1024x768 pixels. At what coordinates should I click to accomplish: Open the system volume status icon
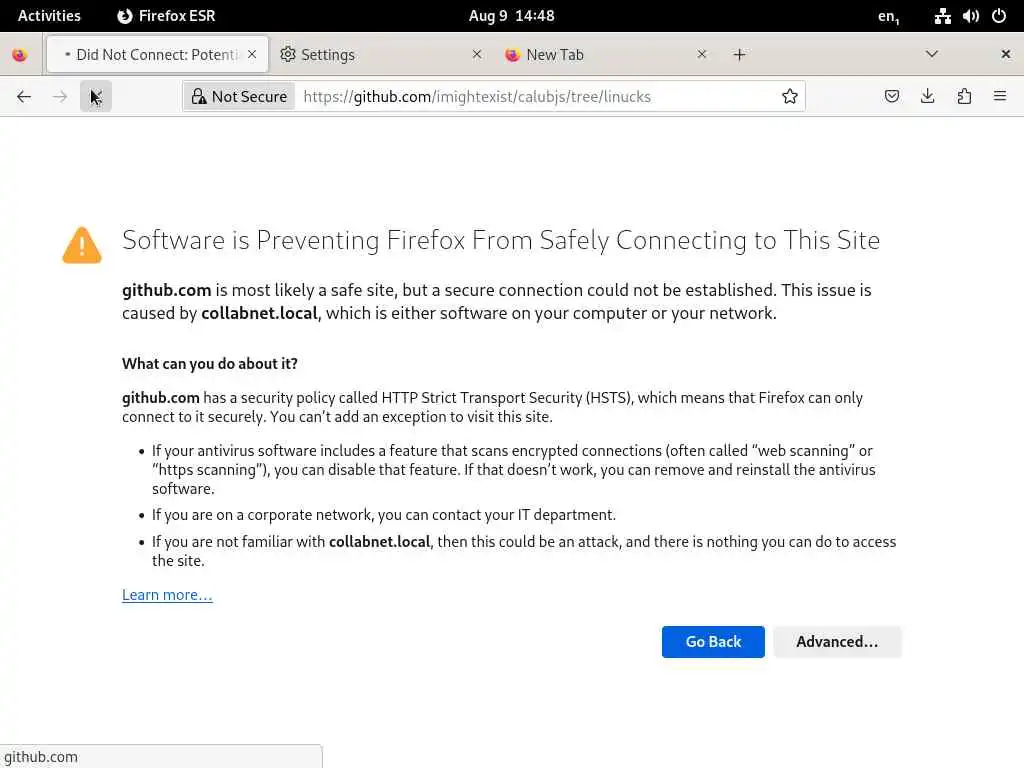pos(970,15)
